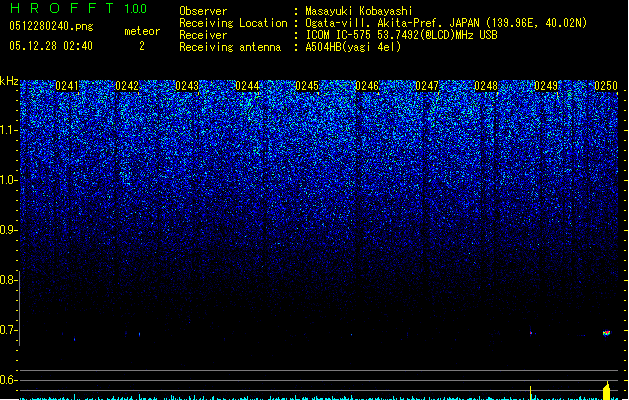Click the Receiver field label
Image resolution: width=629 pixels, height=400 pixels.
click(x=203, y=35)
